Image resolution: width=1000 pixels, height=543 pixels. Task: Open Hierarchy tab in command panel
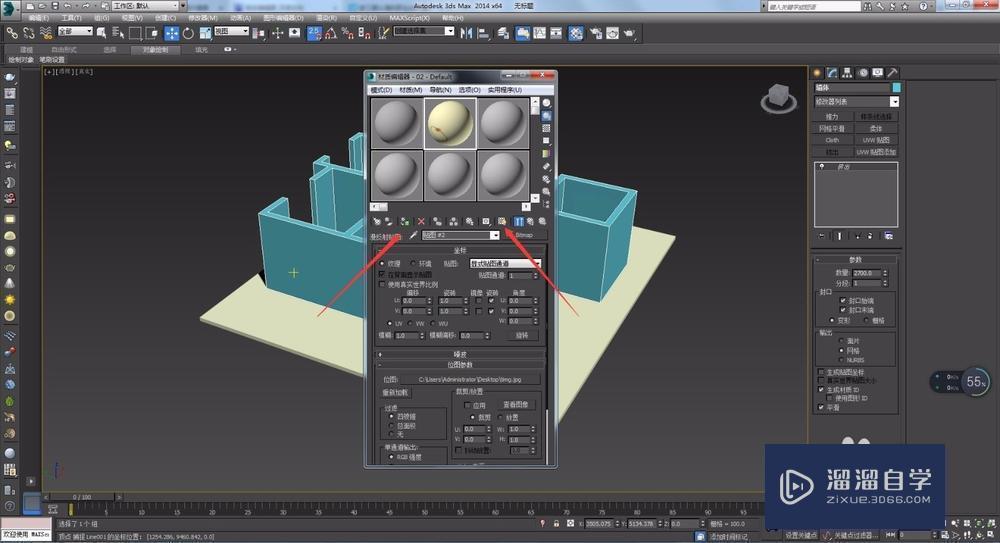pyautogui.click(x=848, y=73)
